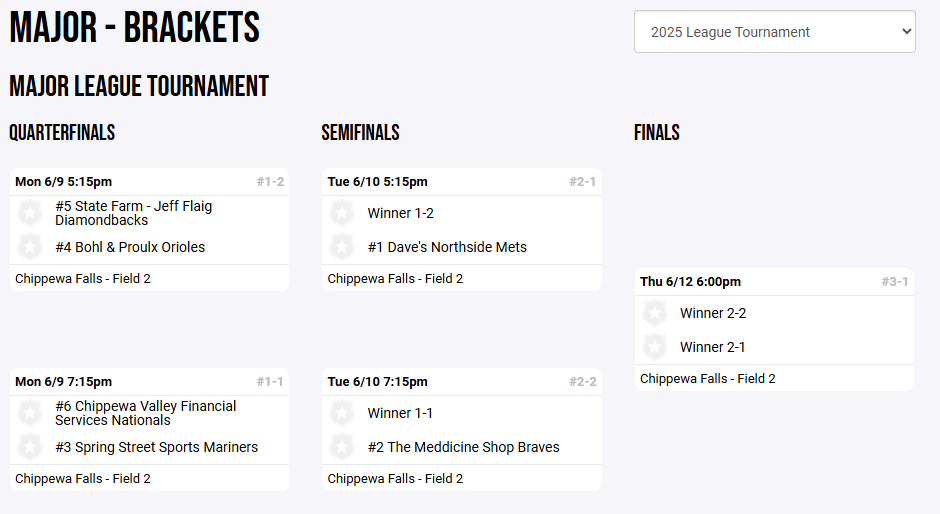Viewport: 940px width, 514px height.
Task: Click Chippewa Falls - Field 2 in finals card
Action: point(708,379)
